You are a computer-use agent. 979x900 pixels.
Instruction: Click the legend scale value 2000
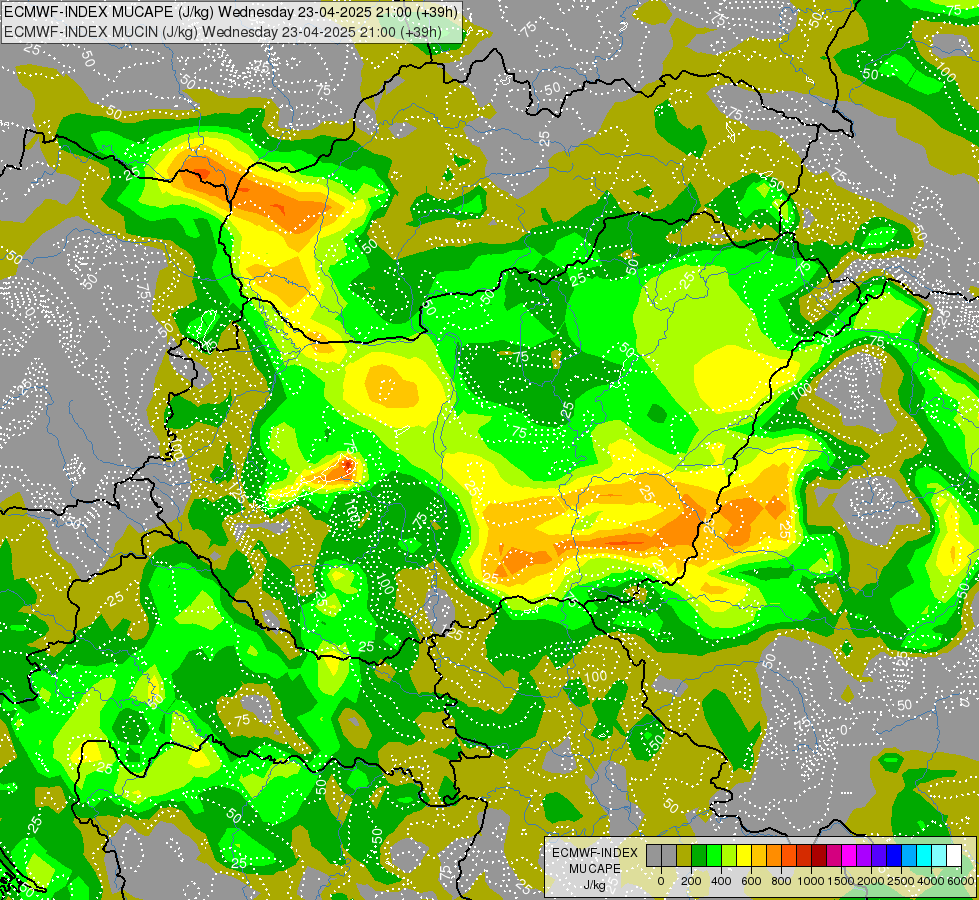click(872, 881)
